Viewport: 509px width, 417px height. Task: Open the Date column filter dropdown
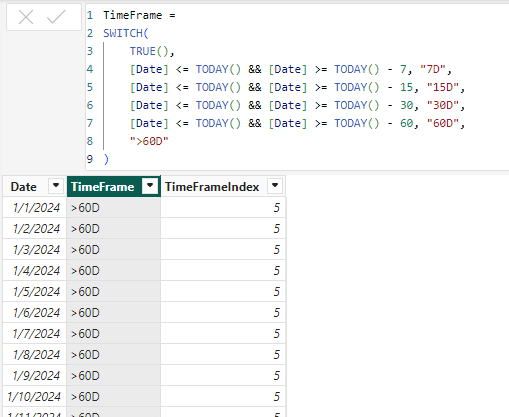[x=56, y=185]
